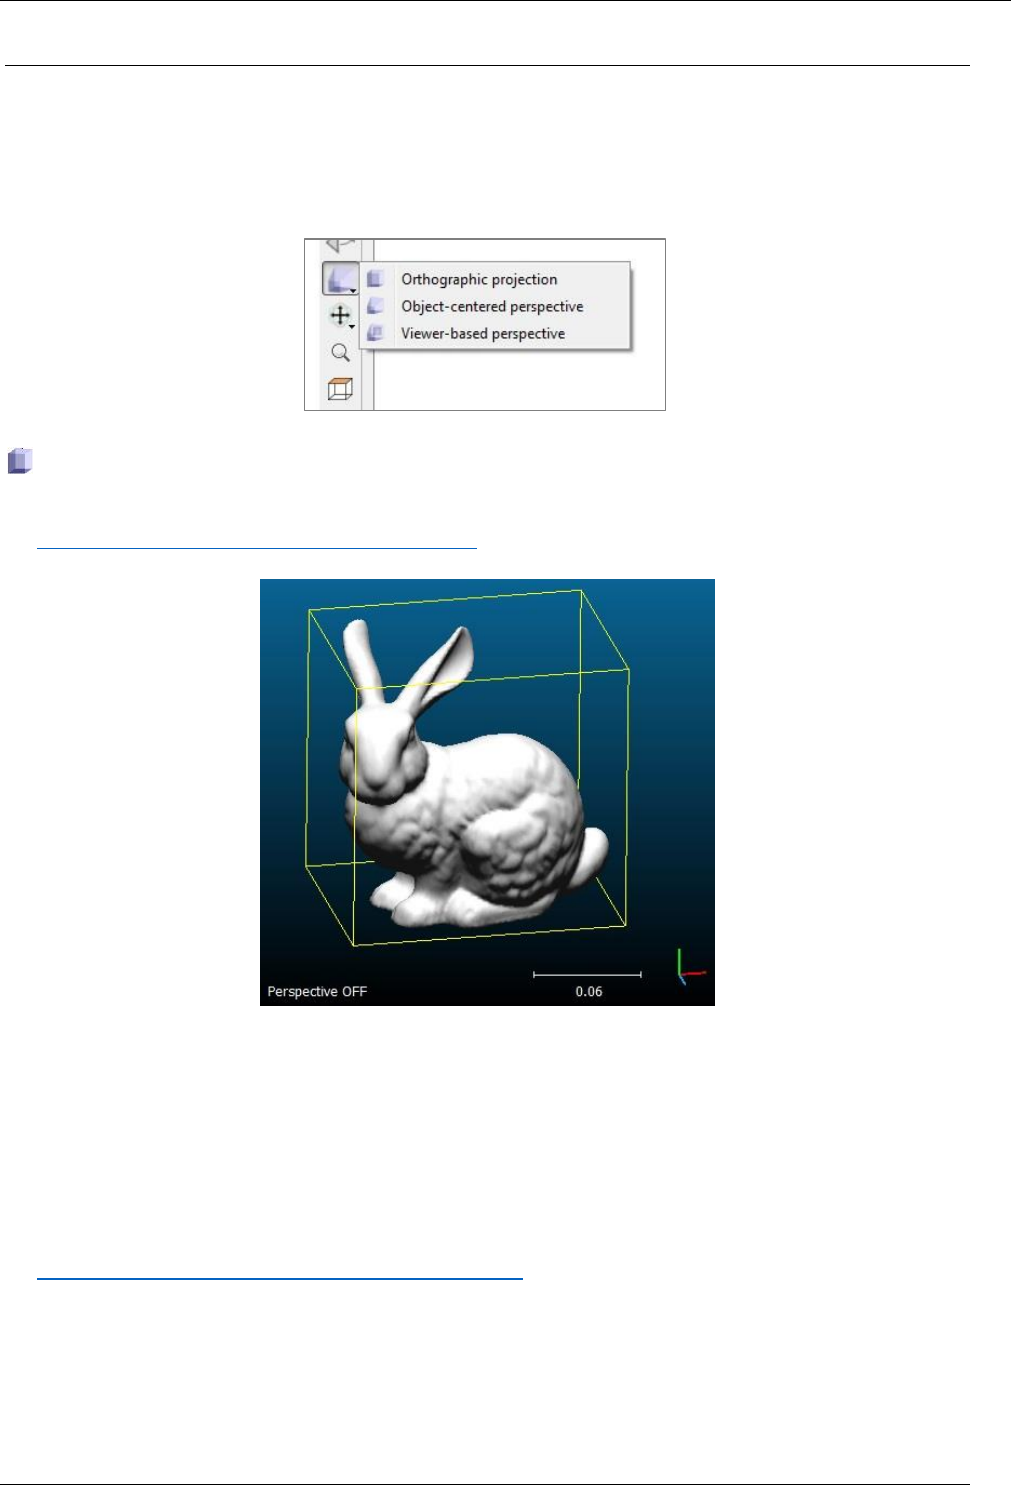
Task: Open the pivot crosshair visibility dropdown
Action: click(x=341, y=316)
